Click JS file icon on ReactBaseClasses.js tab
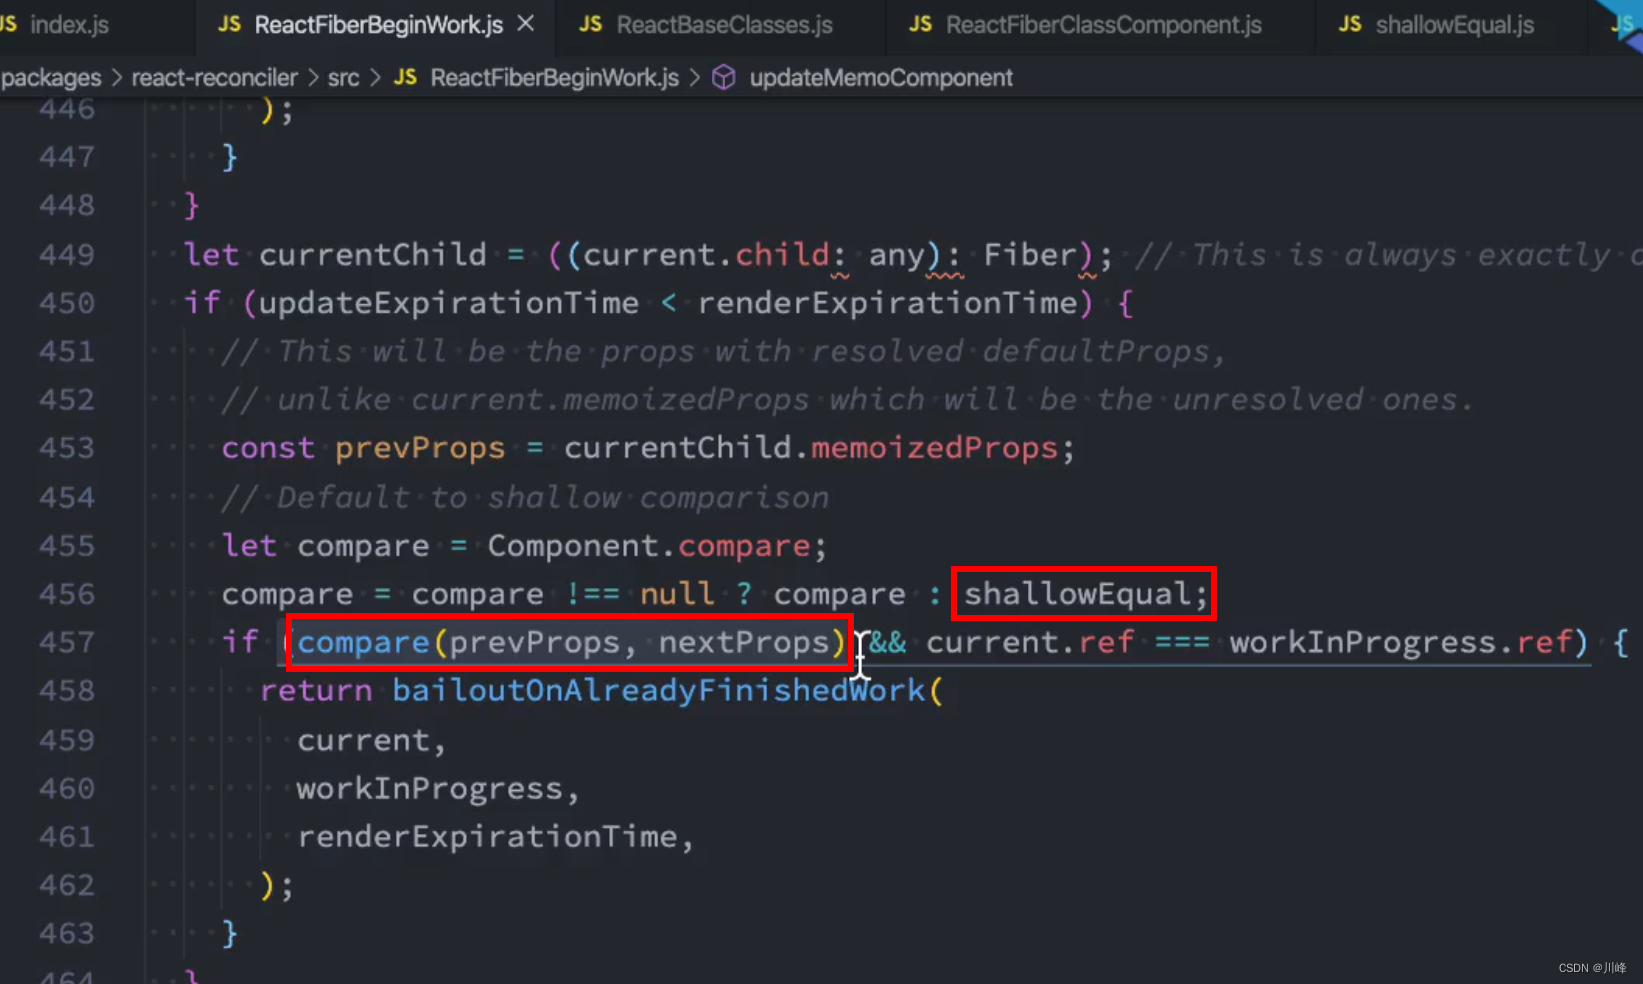1643x984 pixels. pos(591,24)
